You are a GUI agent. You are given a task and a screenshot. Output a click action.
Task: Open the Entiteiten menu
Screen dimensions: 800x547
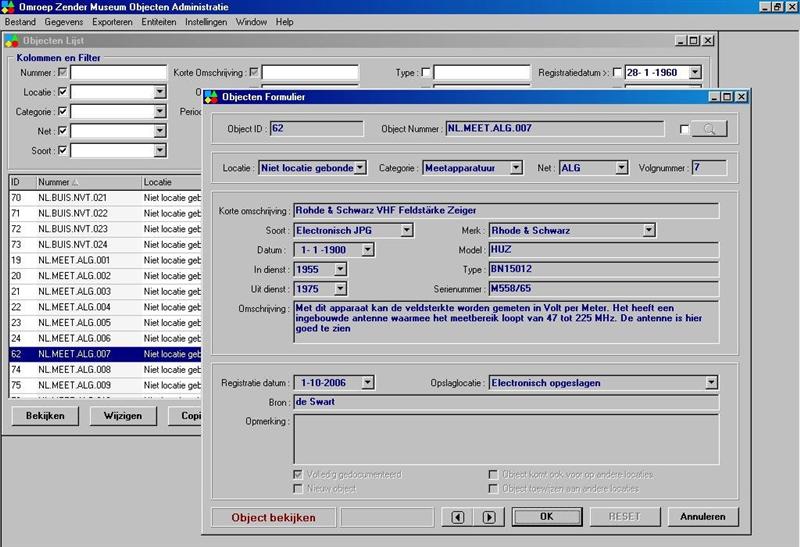point(159,22)
